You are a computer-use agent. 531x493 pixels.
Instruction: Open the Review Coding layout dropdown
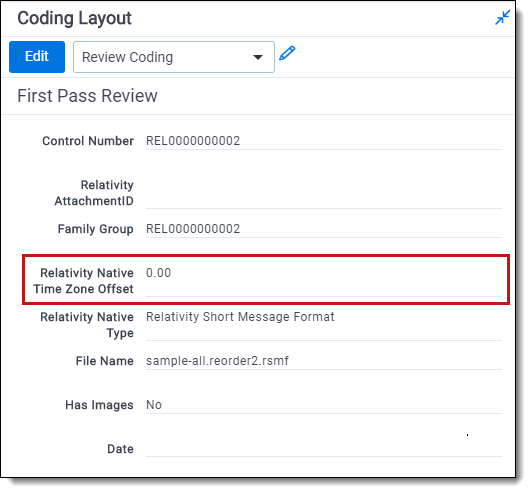pos(174,57)
